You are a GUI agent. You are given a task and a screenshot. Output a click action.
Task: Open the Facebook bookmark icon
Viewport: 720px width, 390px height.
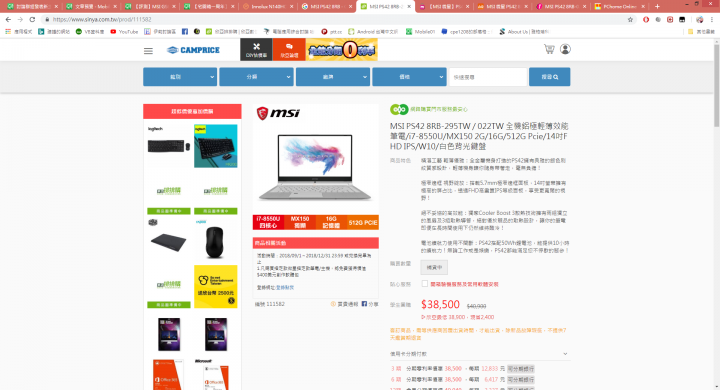point(185,32)
